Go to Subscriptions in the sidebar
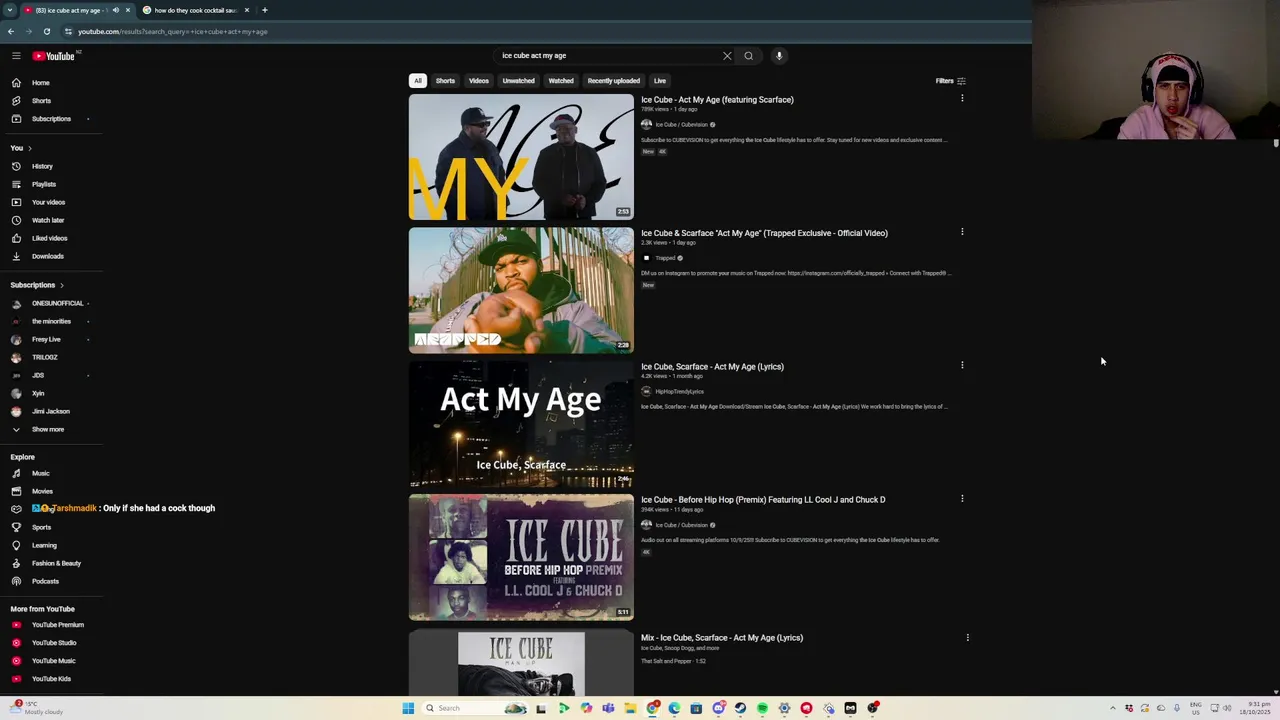1280x720 pixels. coord(52,119)
